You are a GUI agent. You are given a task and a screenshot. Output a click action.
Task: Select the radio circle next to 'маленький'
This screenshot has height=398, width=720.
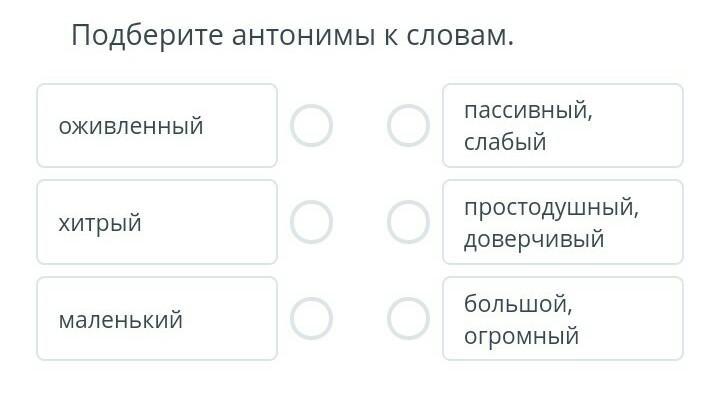(311, 319)
